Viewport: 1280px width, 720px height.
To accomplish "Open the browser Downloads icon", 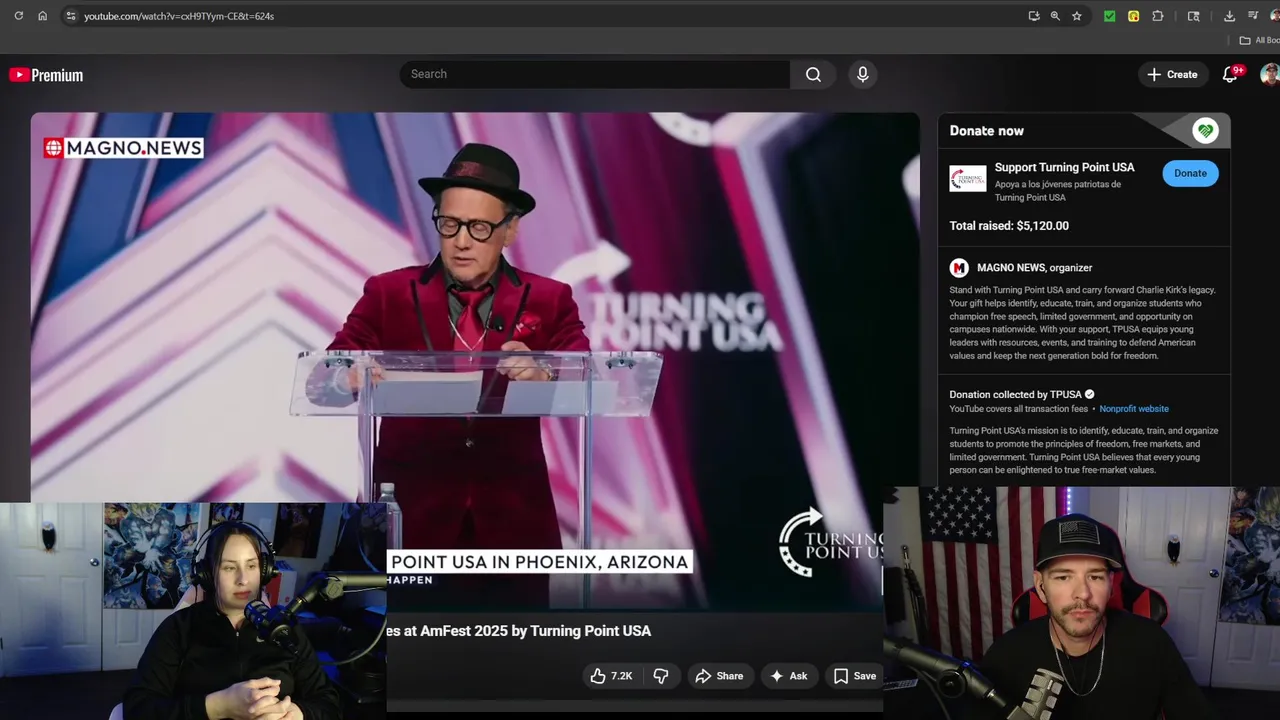I will [x=1229, y=16].
